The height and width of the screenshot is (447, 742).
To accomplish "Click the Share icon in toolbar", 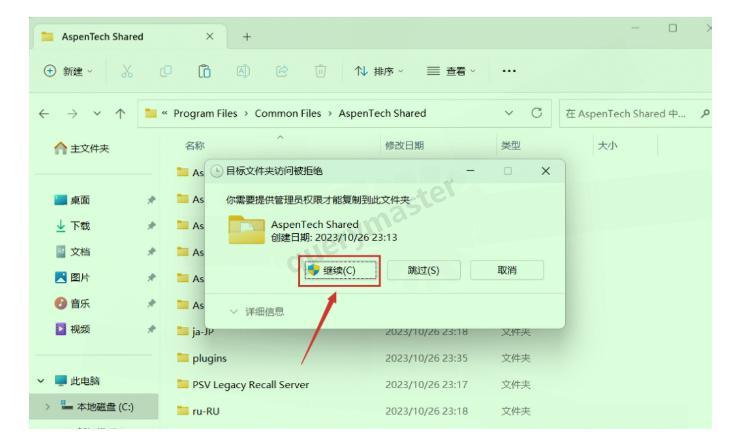I will (282, 71).
